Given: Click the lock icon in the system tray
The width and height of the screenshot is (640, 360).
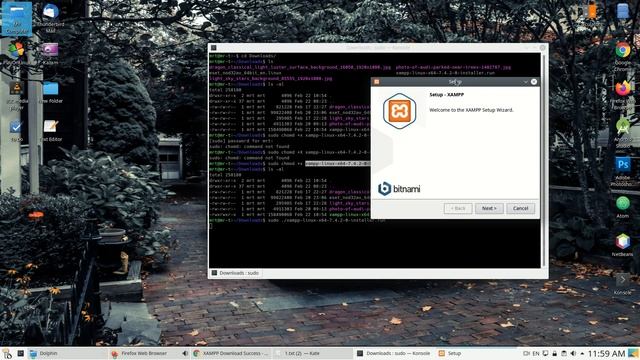Looking at the screenshot, I should tap(554, 353).
